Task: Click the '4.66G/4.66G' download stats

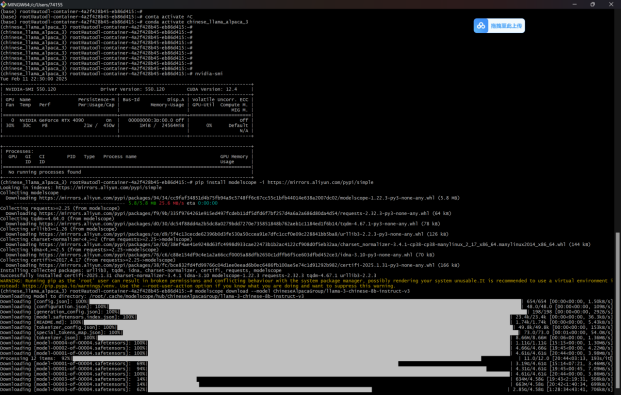Action: [532, 348]
